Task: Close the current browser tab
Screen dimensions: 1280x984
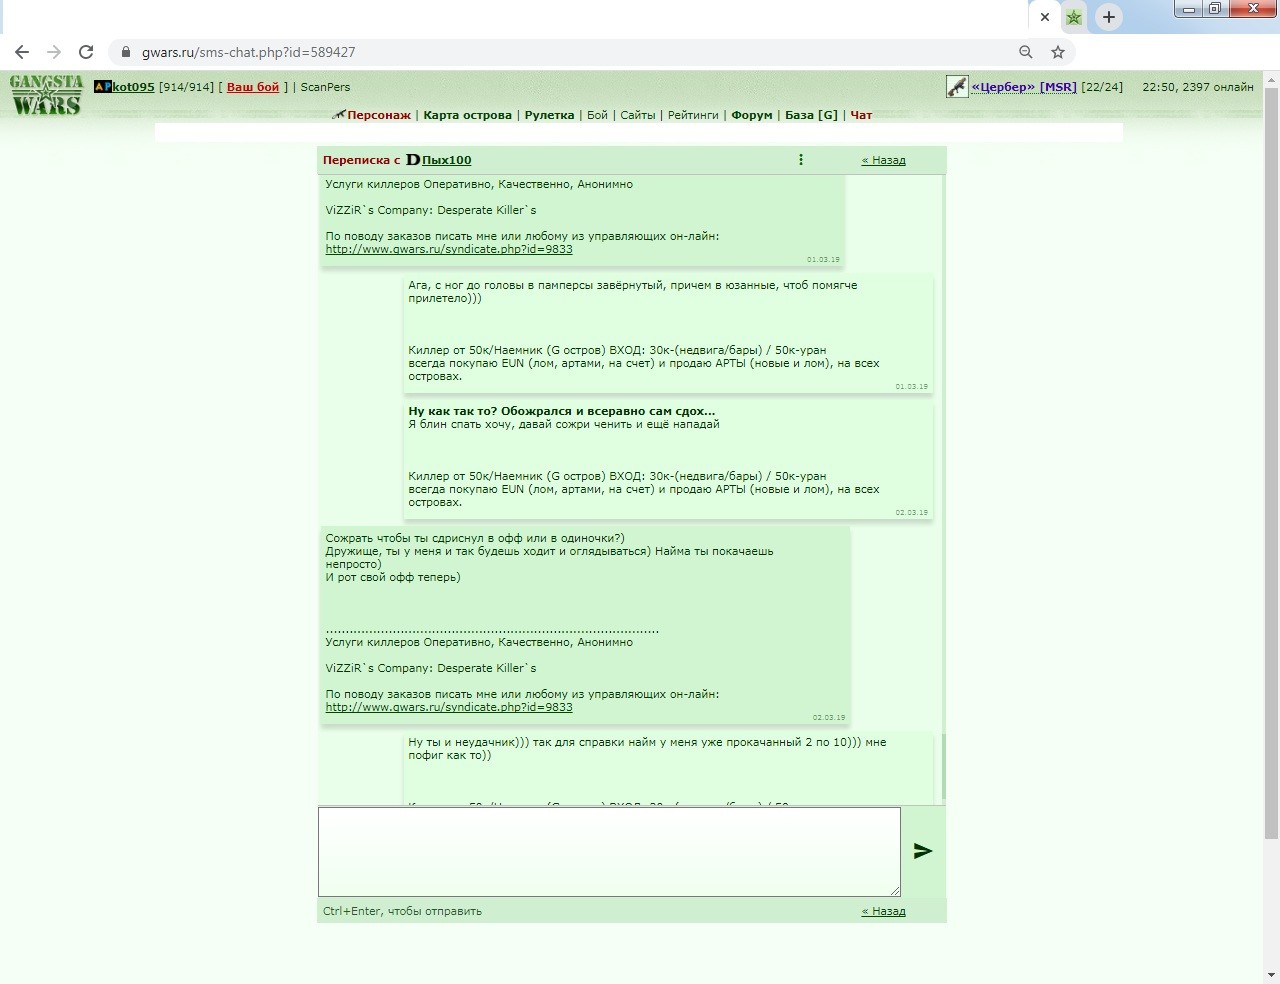Action: click(x=1045, y=17)
